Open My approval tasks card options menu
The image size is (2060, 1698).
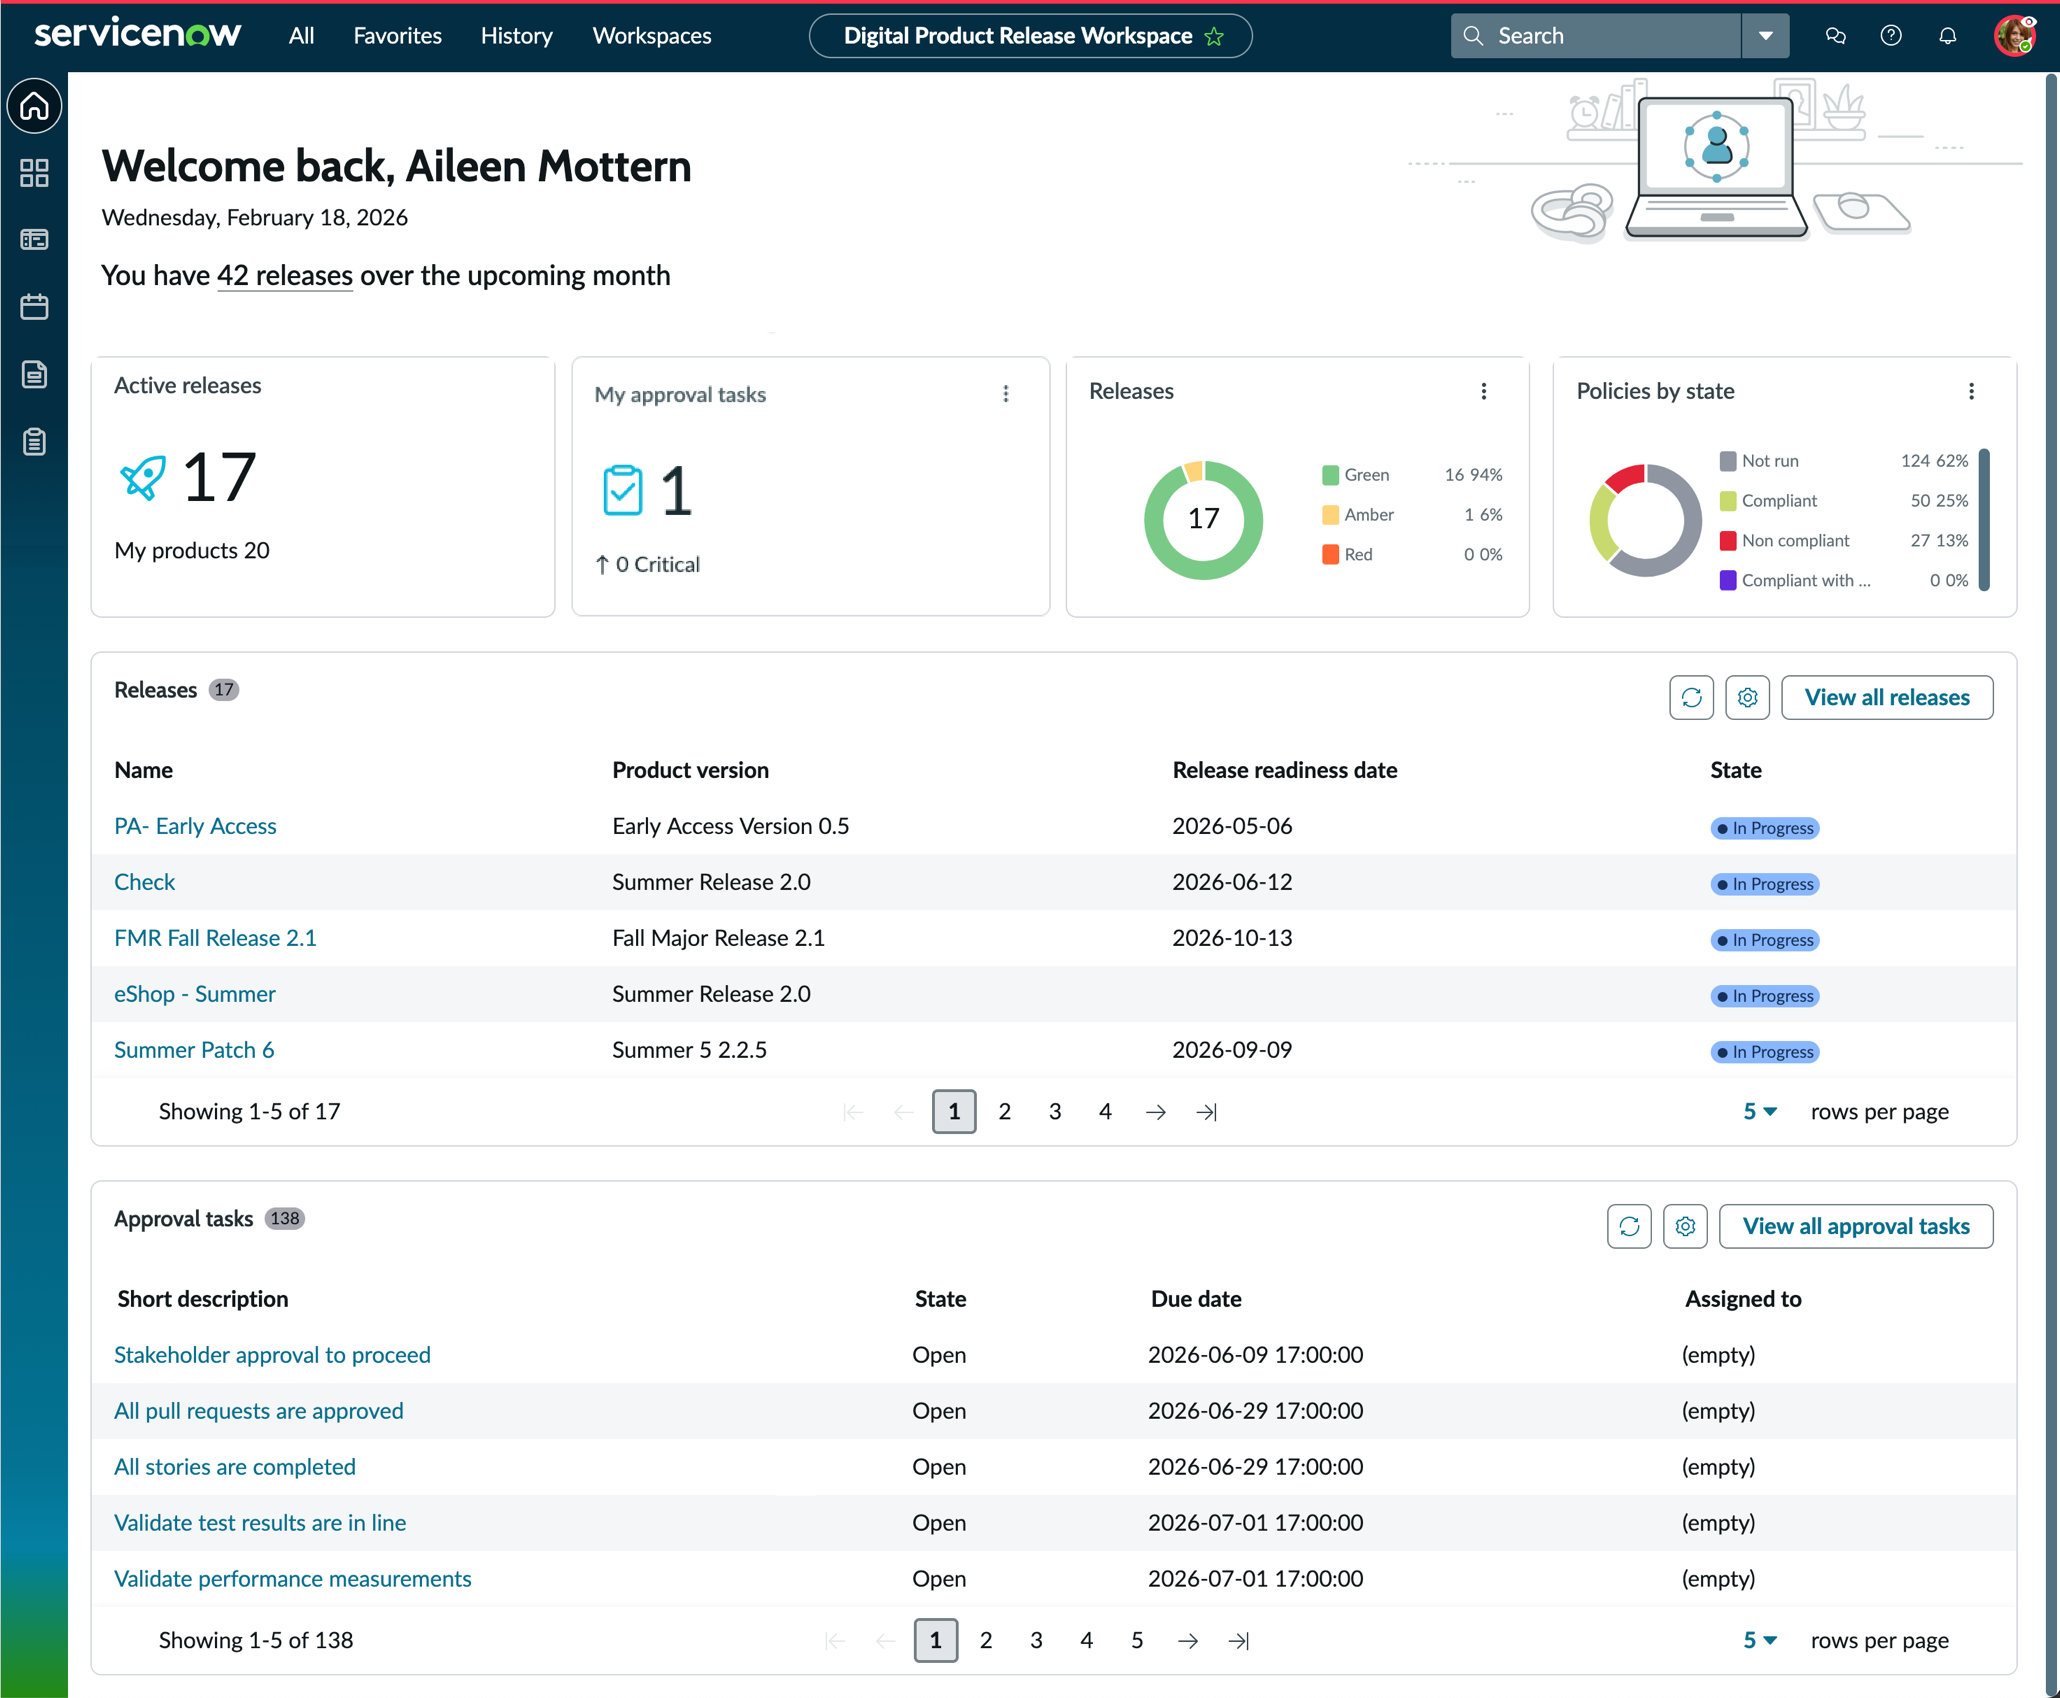point(1006,394)
